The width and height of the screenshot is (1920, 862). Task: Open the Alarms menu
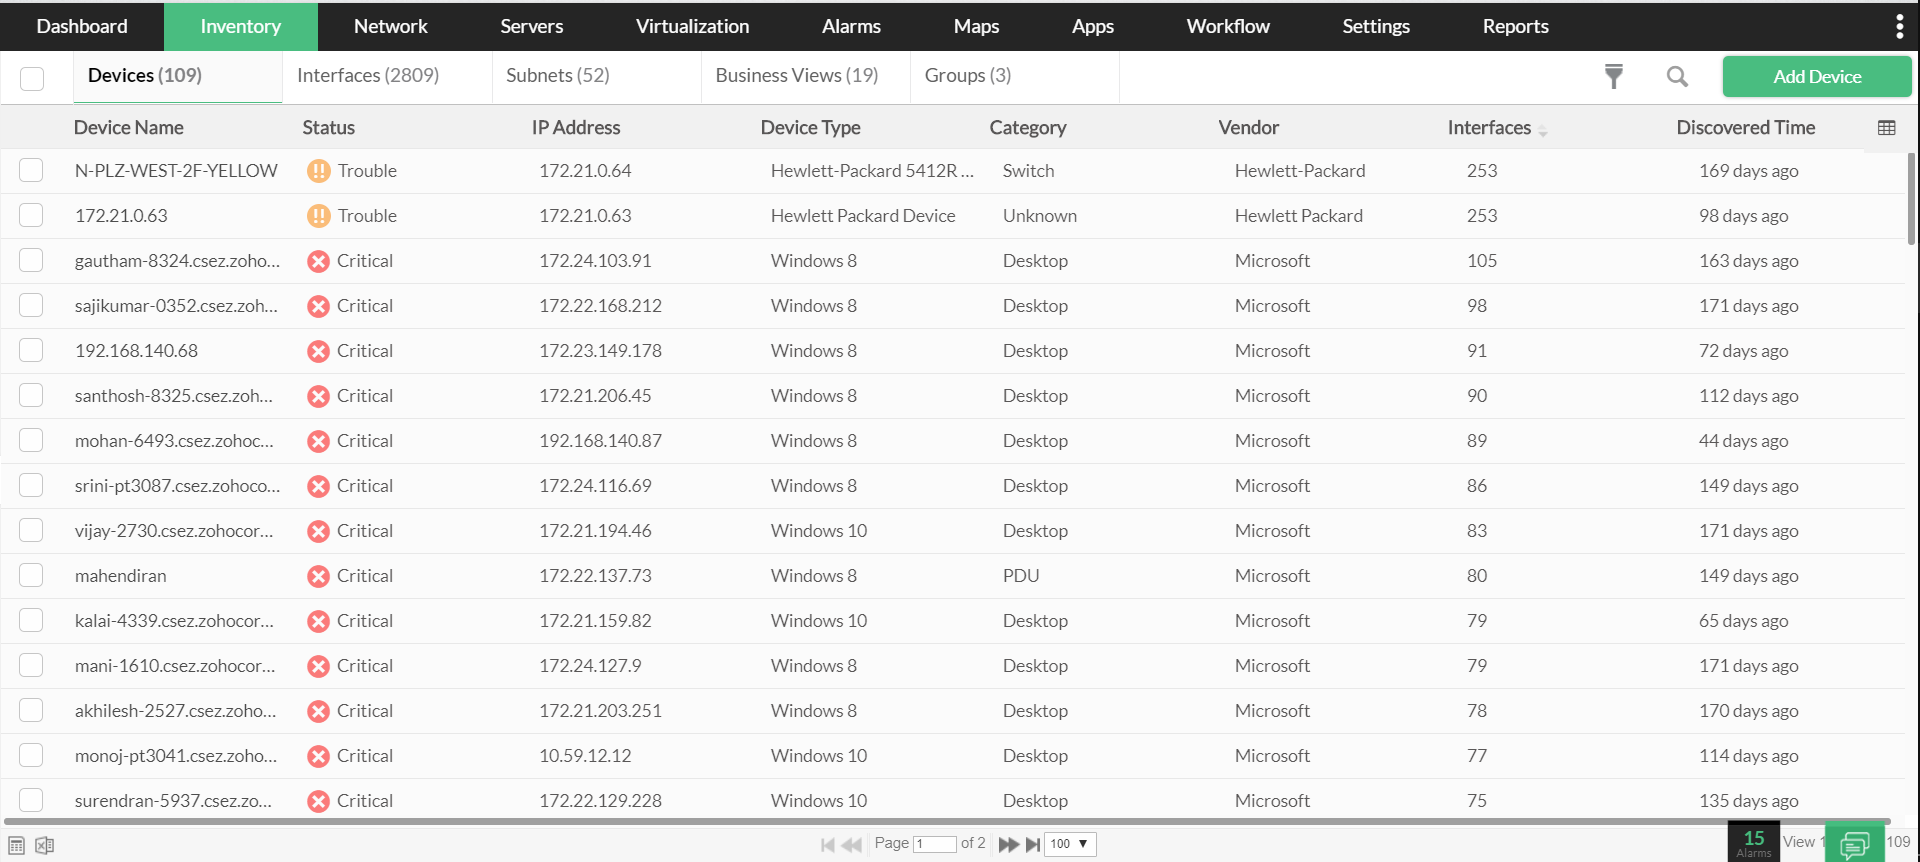pos(851,27)
